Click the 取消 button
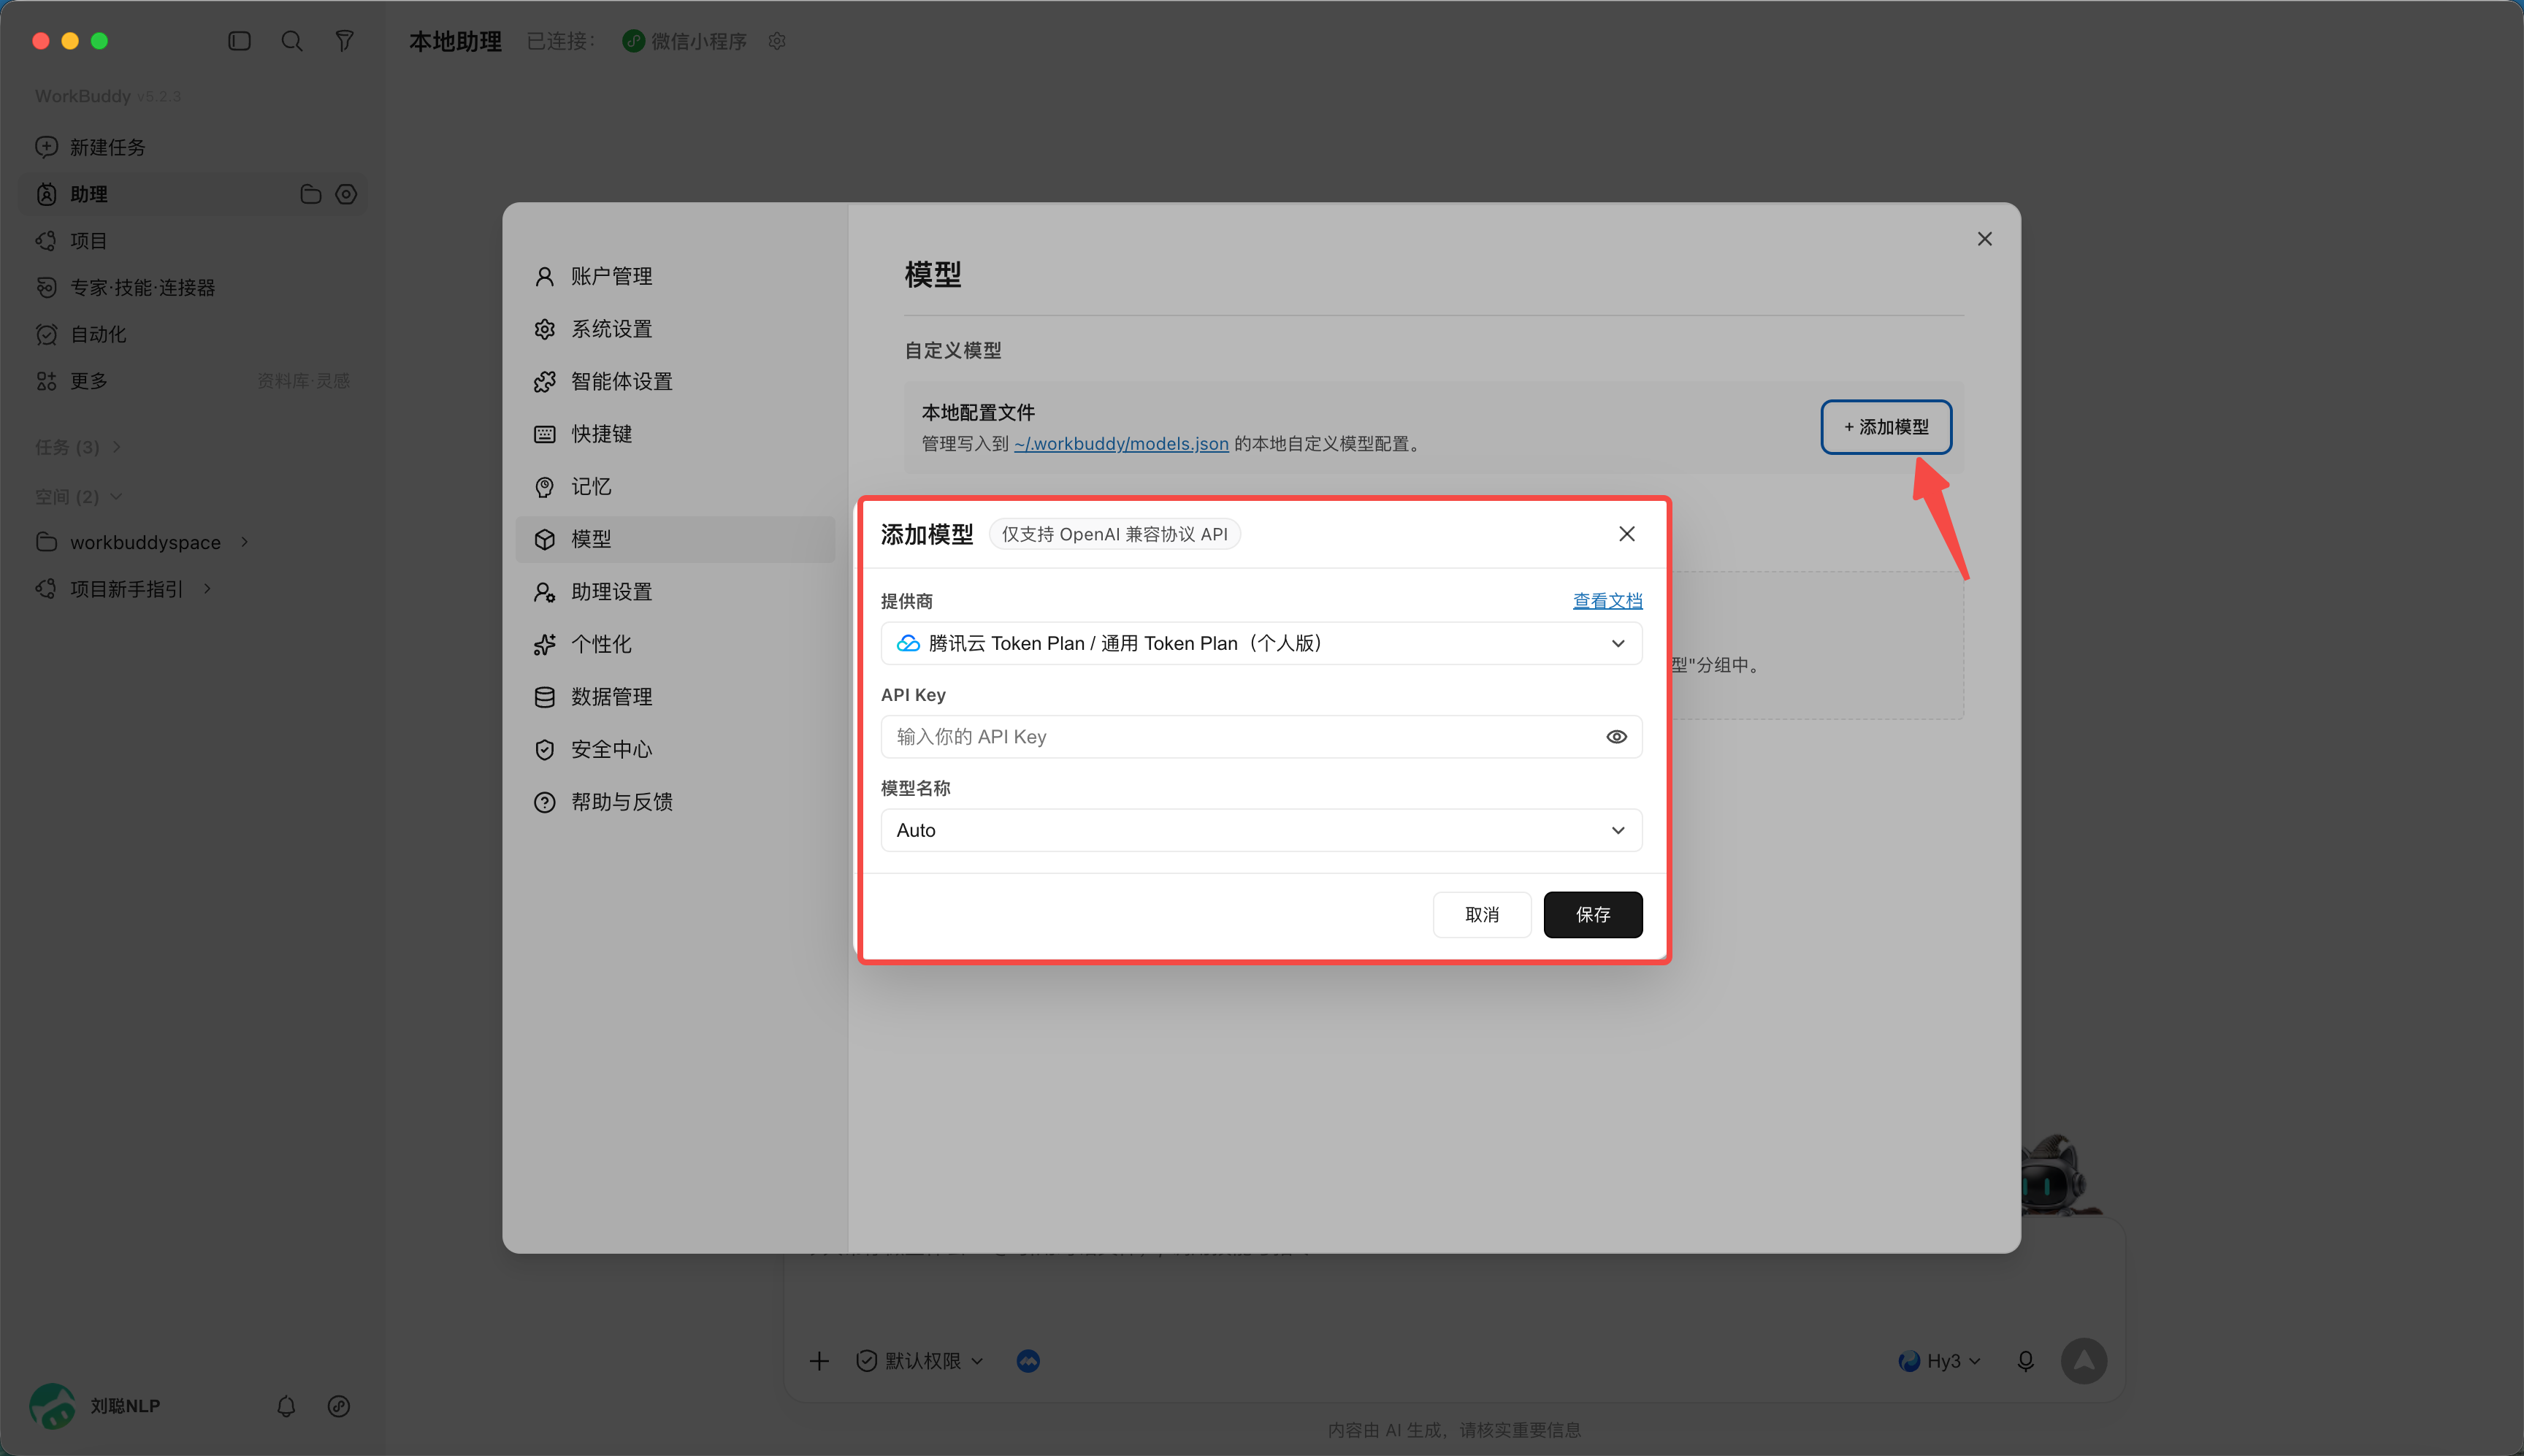The height and width of the screenshot is (1456, 2524). coord(1481,915)
